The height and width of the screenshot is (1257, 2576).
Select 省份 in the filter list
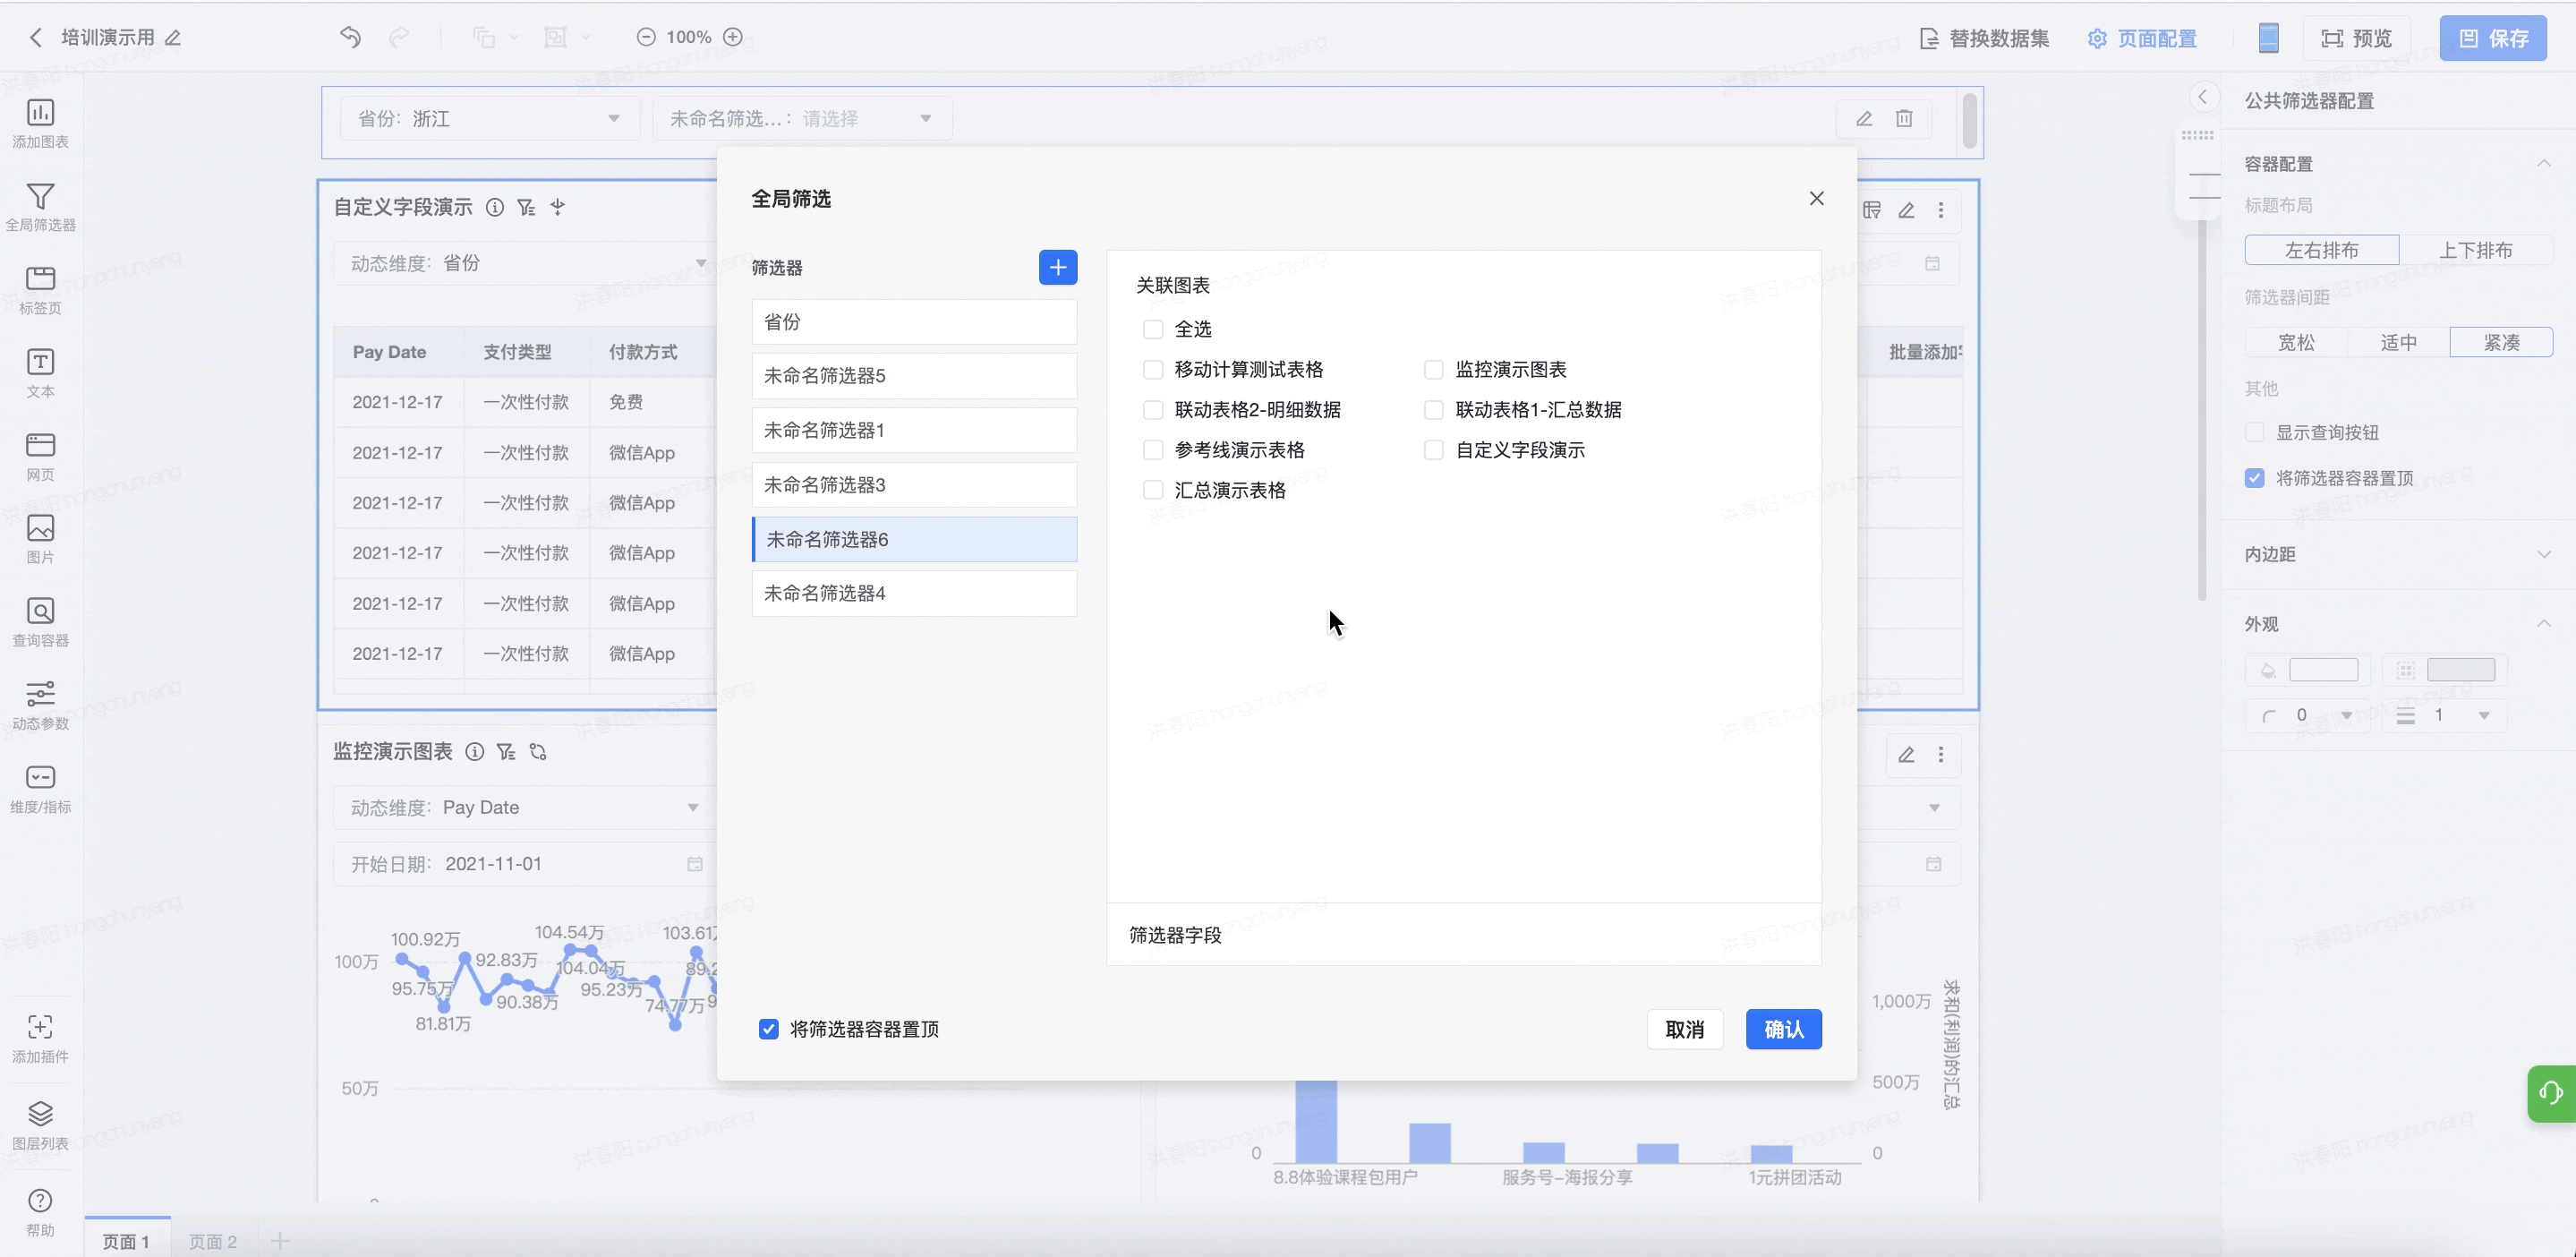point(914,322)
